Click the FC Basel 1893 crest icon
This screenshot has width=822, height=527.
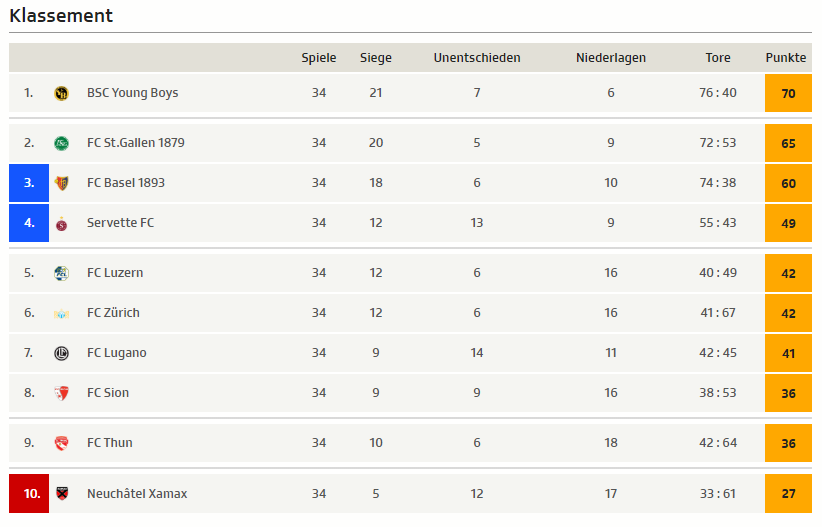pos(61,183)
